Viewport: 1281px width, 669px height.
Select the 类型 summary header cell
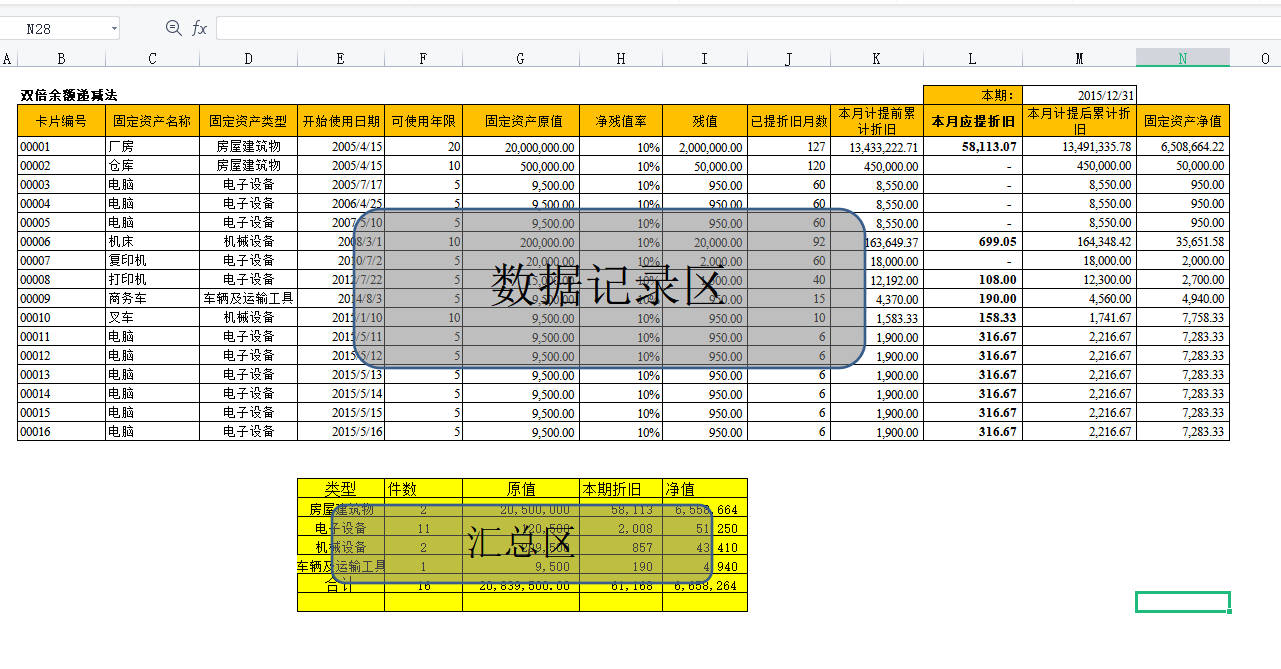[340, 489]
